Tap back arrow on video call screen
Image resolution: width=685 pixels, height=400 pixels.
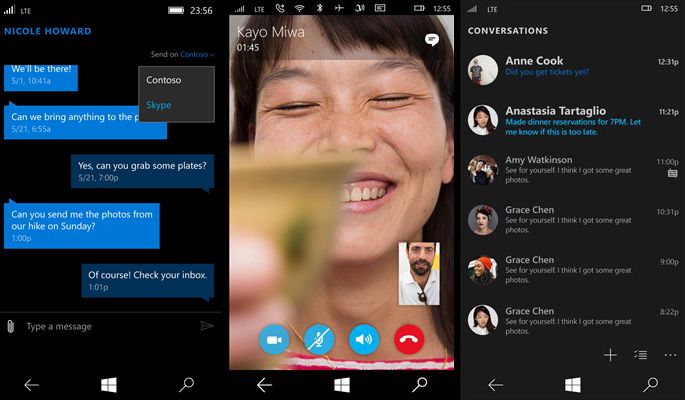click(264, 385)
